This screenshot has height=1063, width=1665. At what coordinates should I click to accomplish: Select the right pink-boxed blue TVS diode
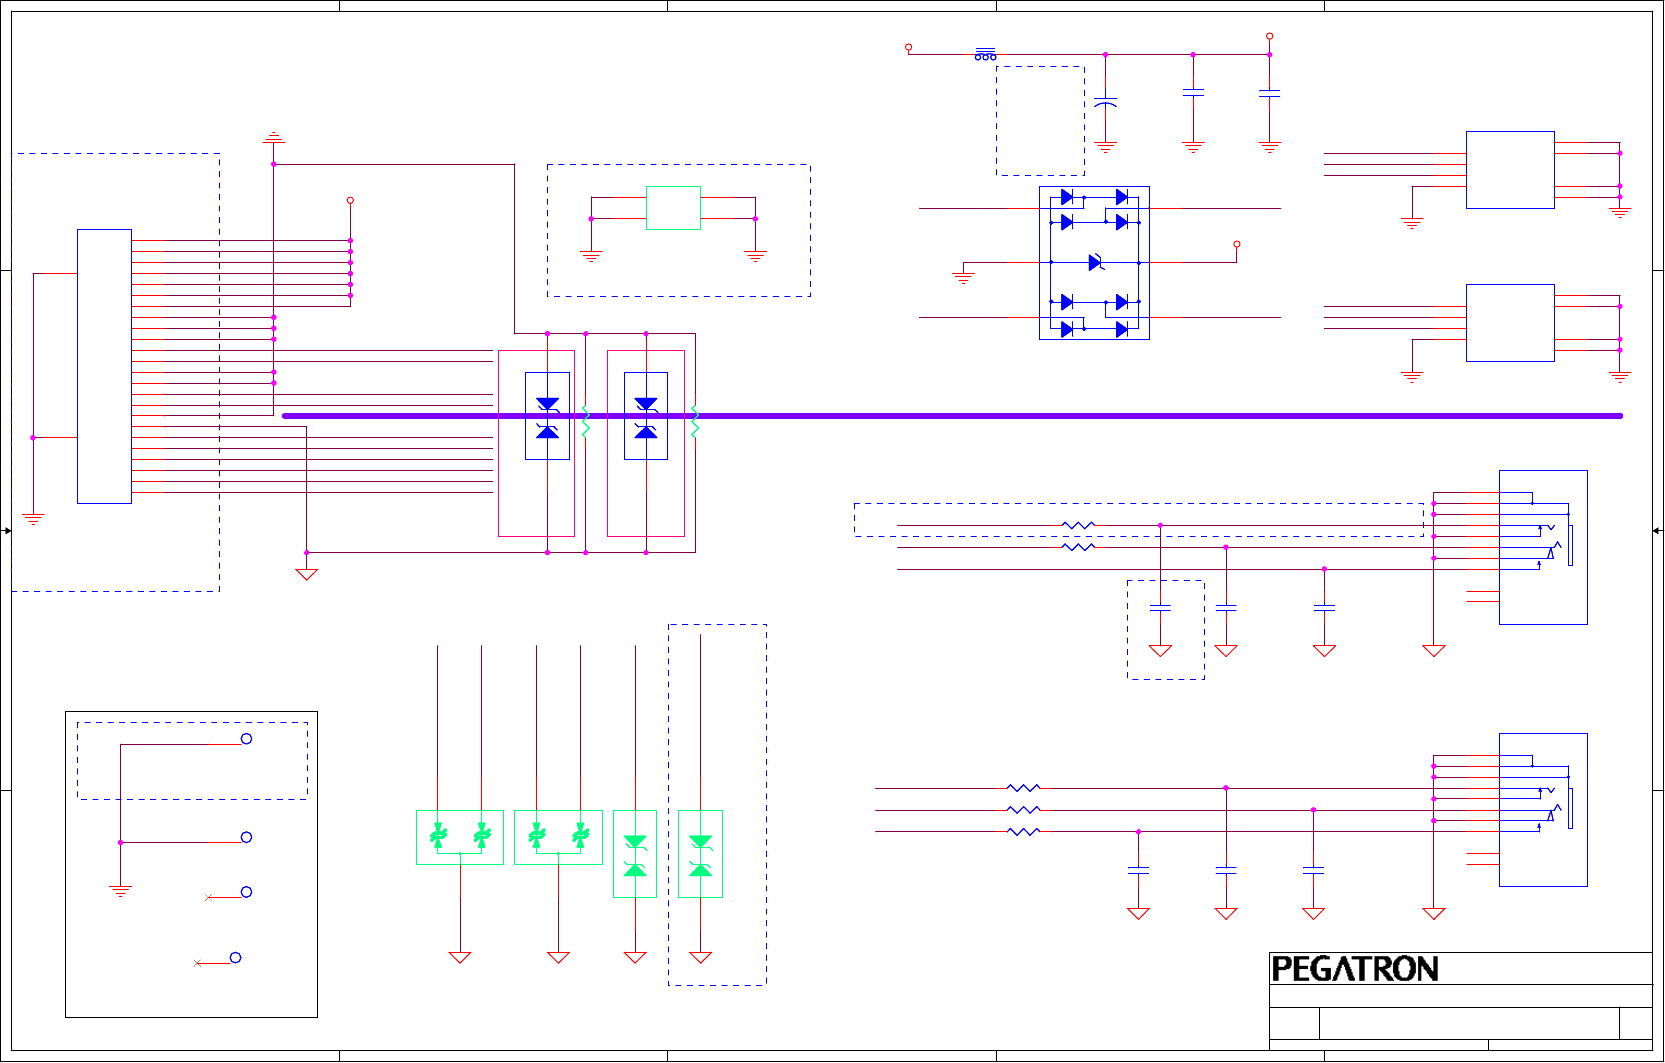[x=646, y=416]
